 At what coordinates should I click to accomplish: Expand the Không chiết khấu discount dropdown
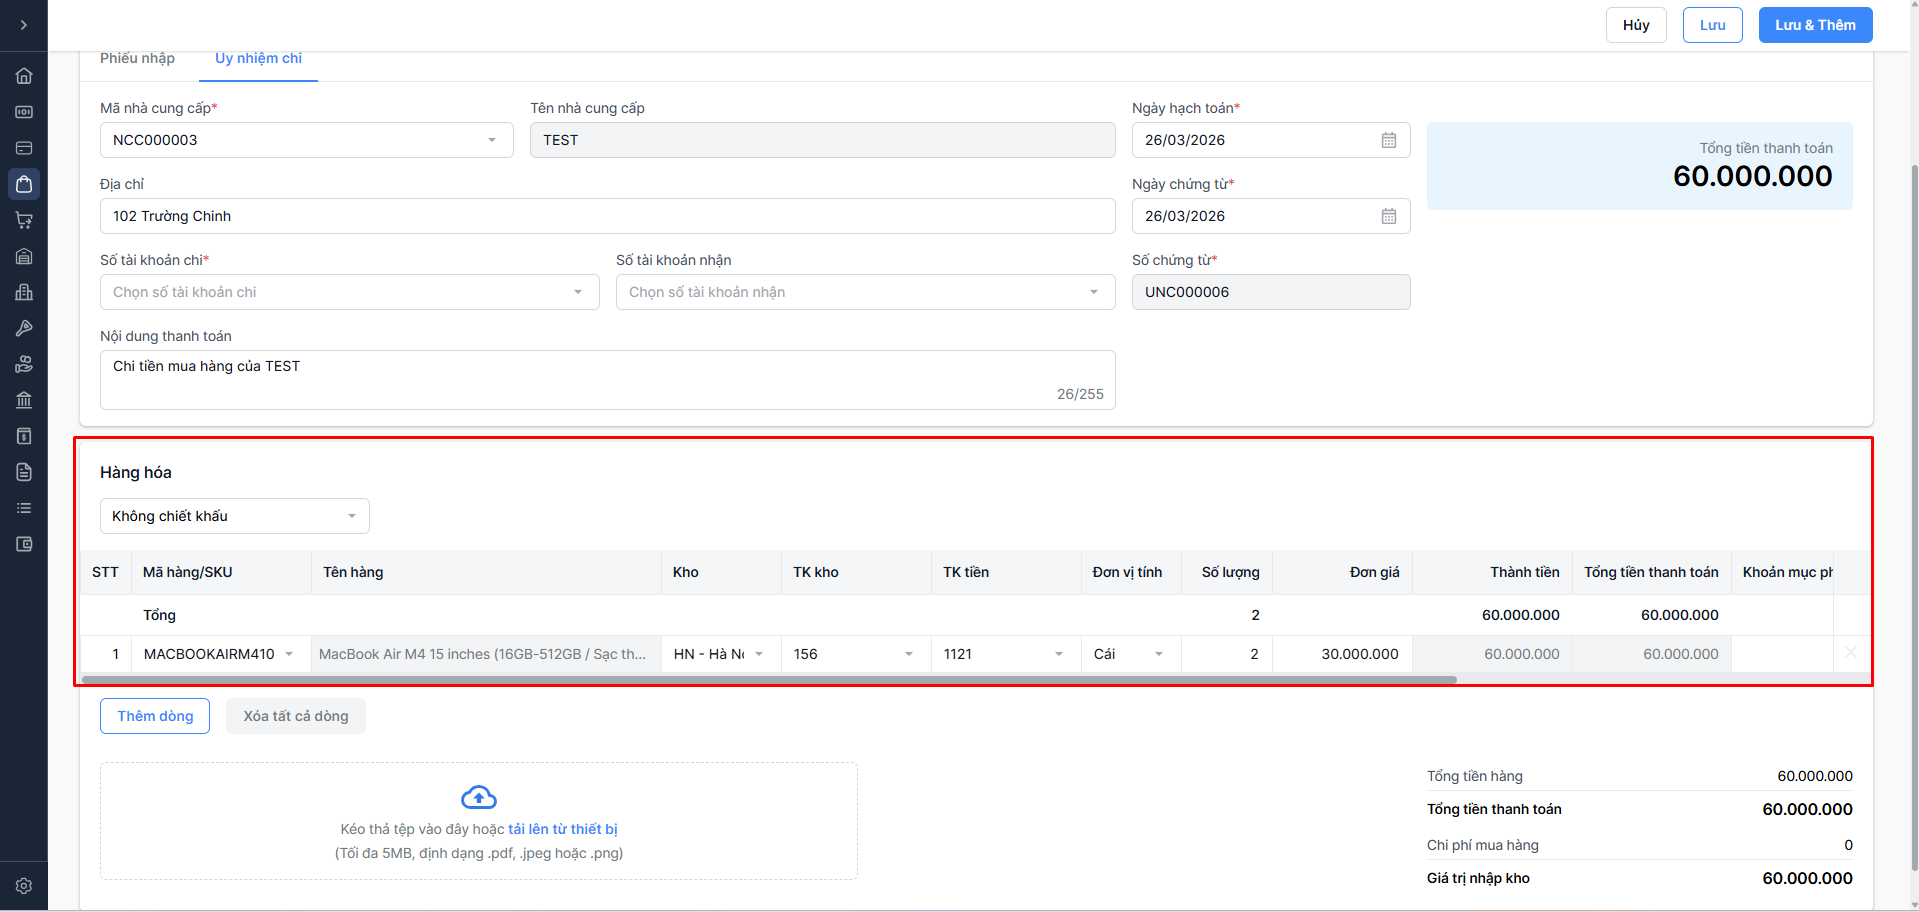234,516
